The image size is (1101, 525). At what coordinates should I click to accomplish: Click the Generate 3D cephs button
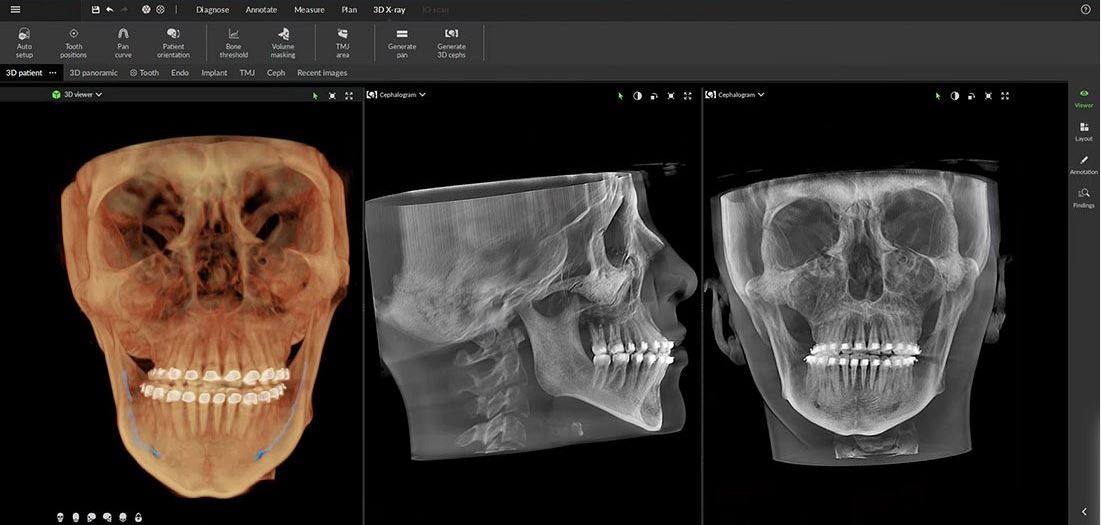(451, 42)
